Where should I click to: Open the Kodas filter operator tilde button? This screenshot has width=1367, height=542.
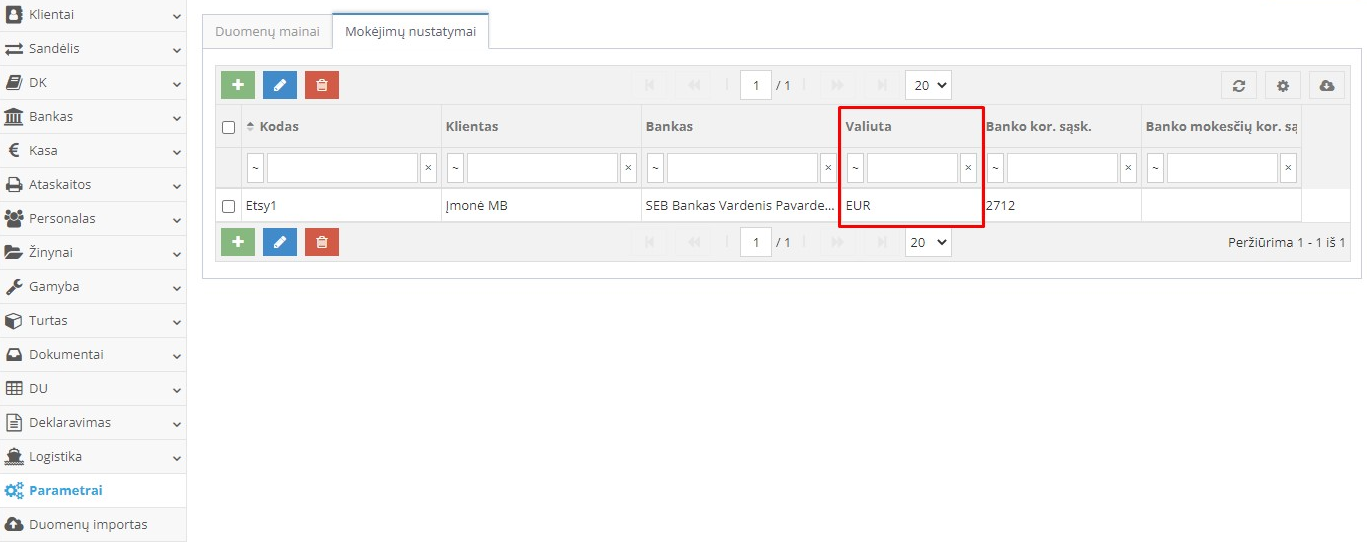tap(255, 168)
